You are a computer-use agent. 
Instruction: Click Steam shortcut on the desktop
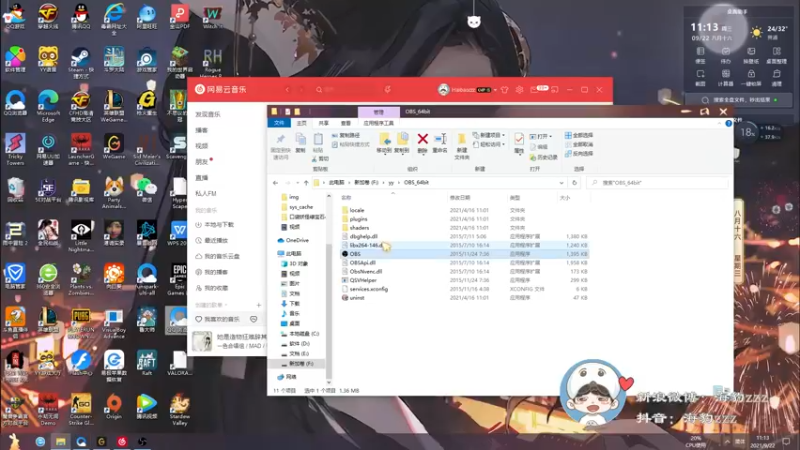click(81, 63)
